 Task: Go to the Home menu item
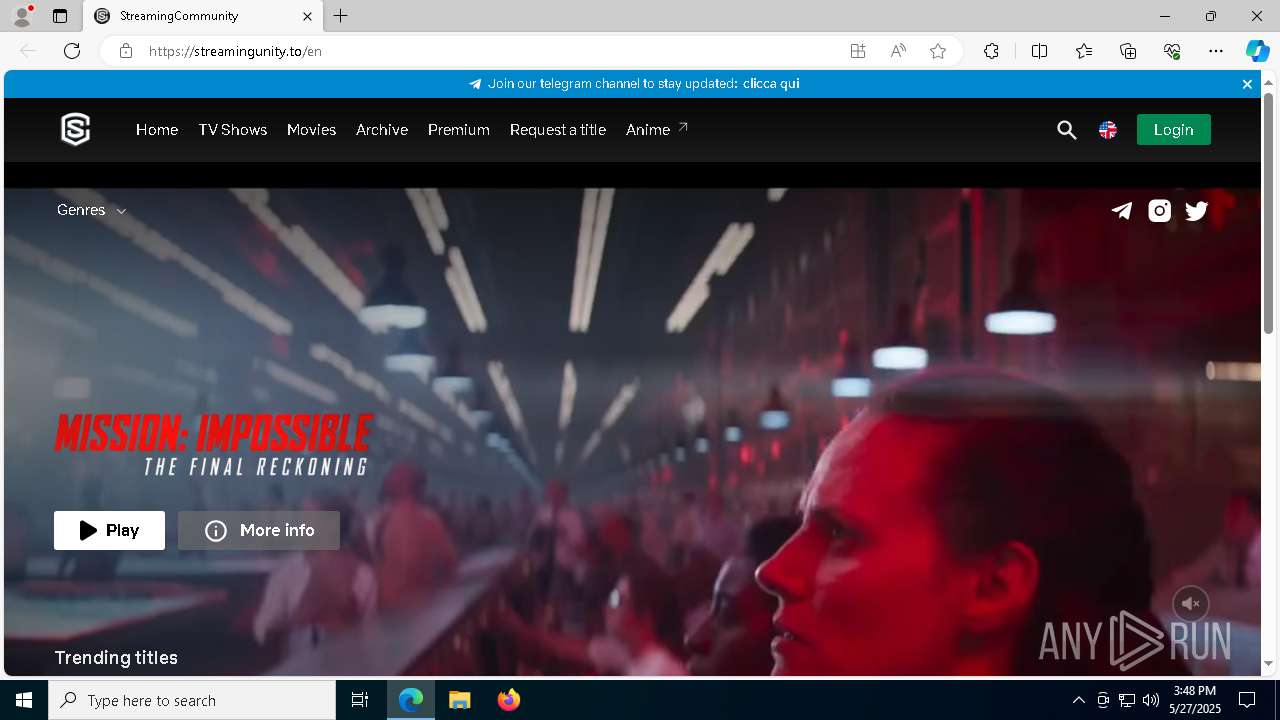point(157,130)
